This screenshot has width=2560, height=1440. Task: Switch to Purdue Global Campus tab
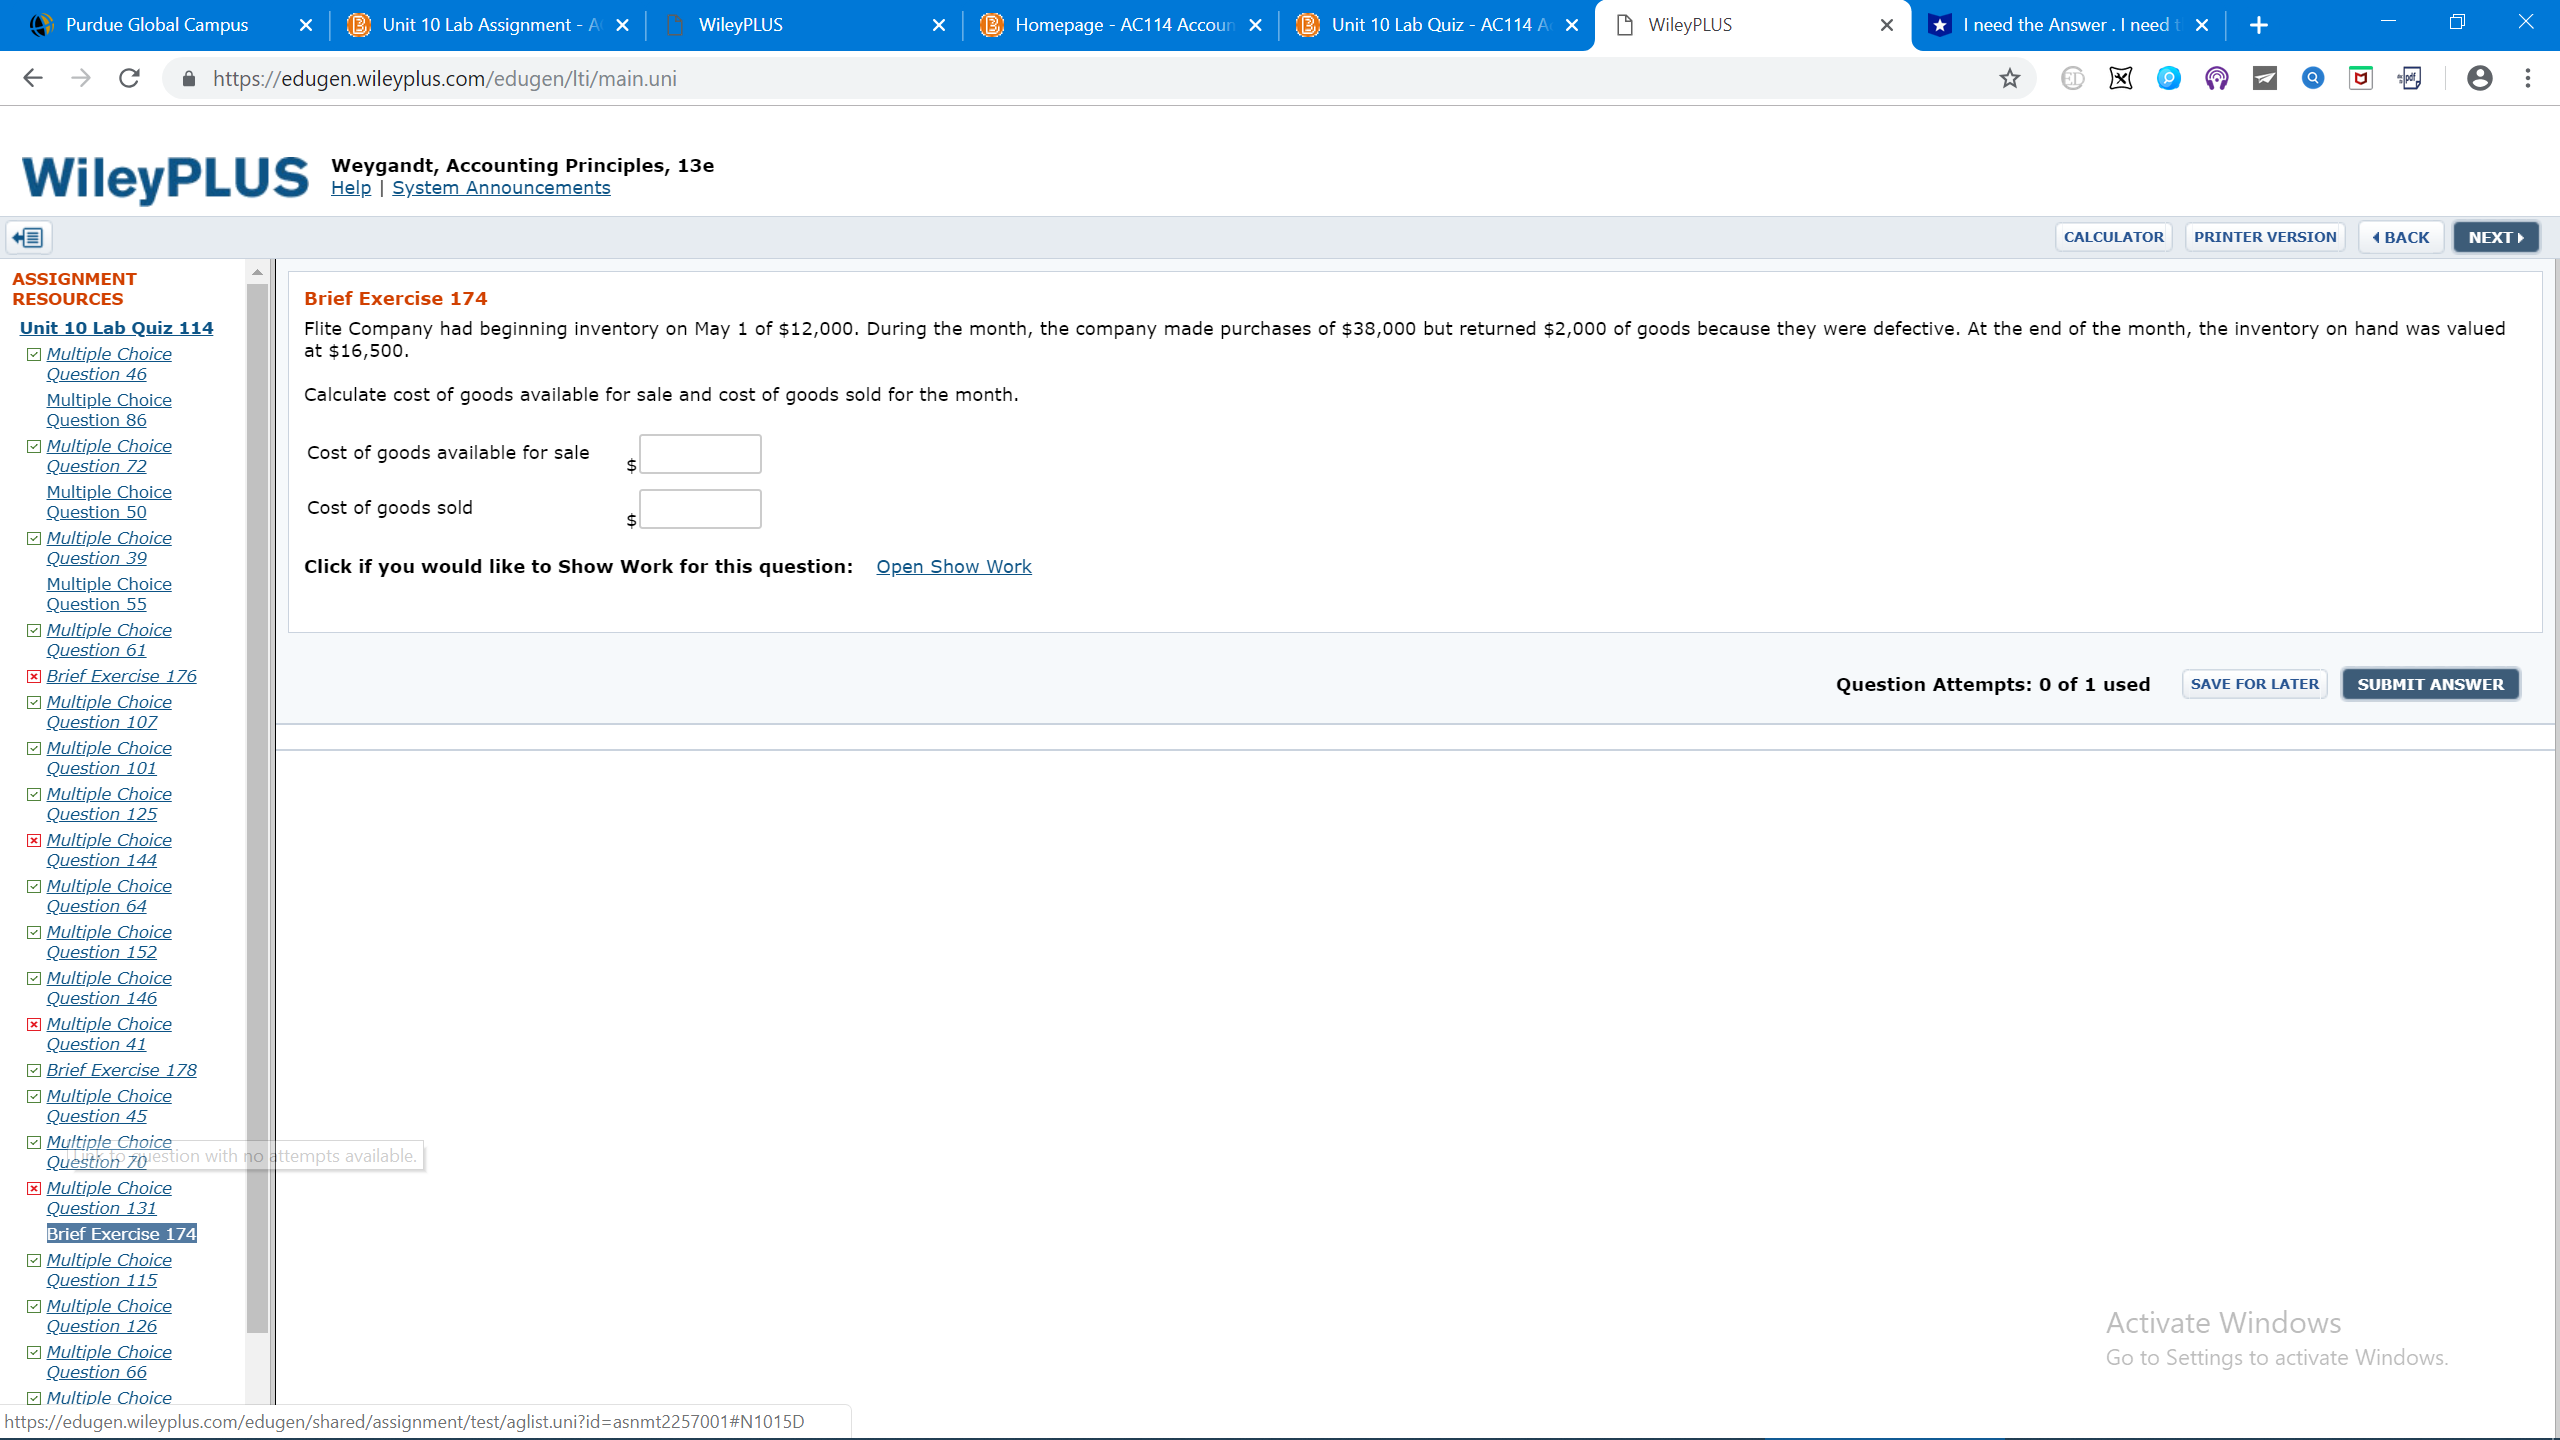point(157,25)
